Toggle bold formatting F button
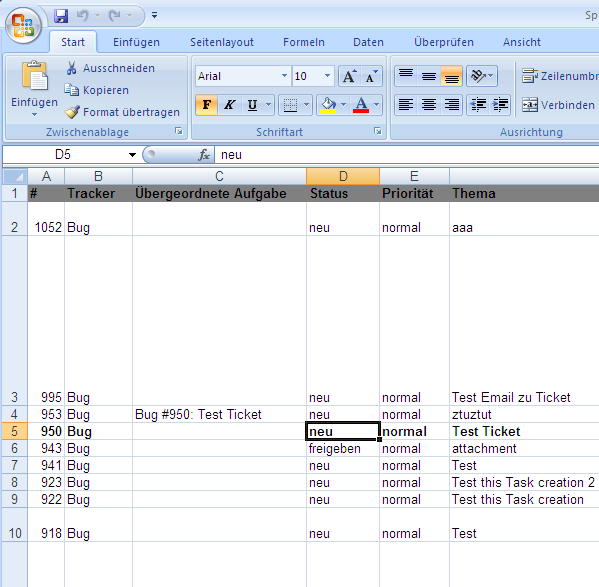Image resolution: width=599 pixels, height=587 pixels. 207,105
